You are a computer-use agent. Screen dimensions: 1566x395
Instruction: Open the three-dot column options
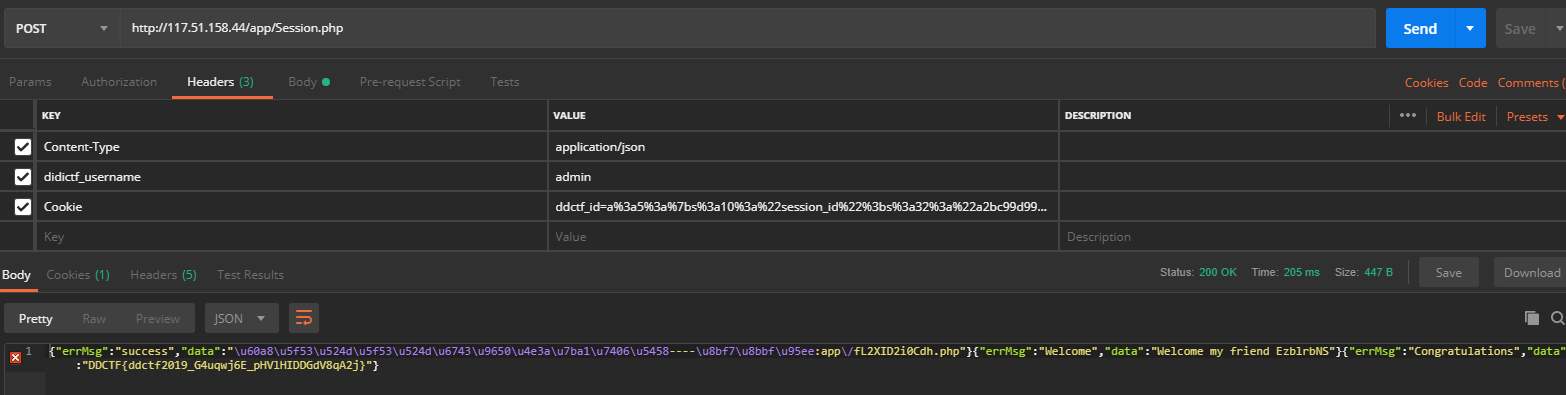1408,116
